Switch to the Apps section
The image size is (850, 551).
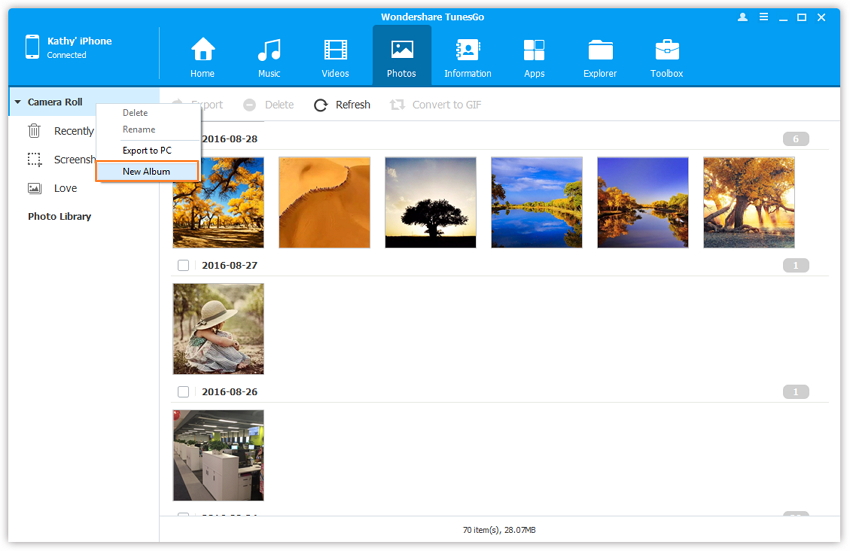(534, 50)
